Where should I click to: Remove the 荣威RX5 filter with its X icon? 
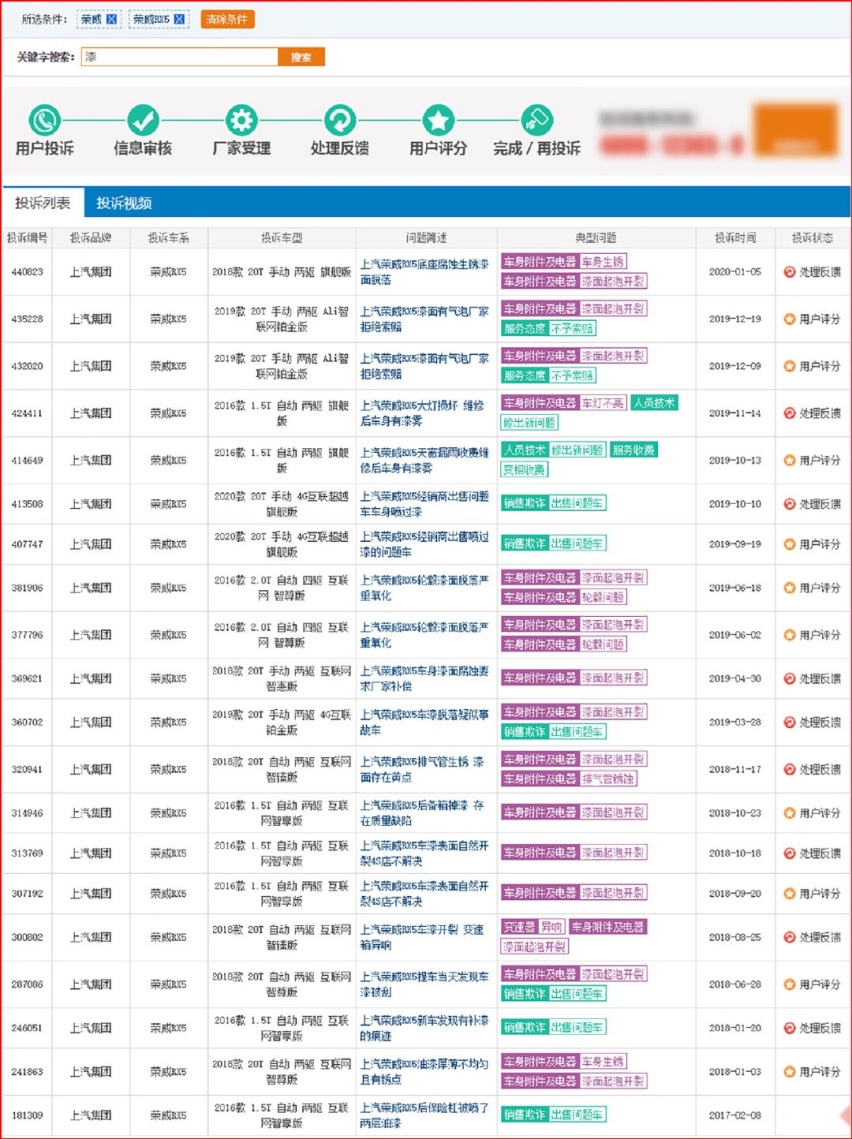tap(179, 20)
